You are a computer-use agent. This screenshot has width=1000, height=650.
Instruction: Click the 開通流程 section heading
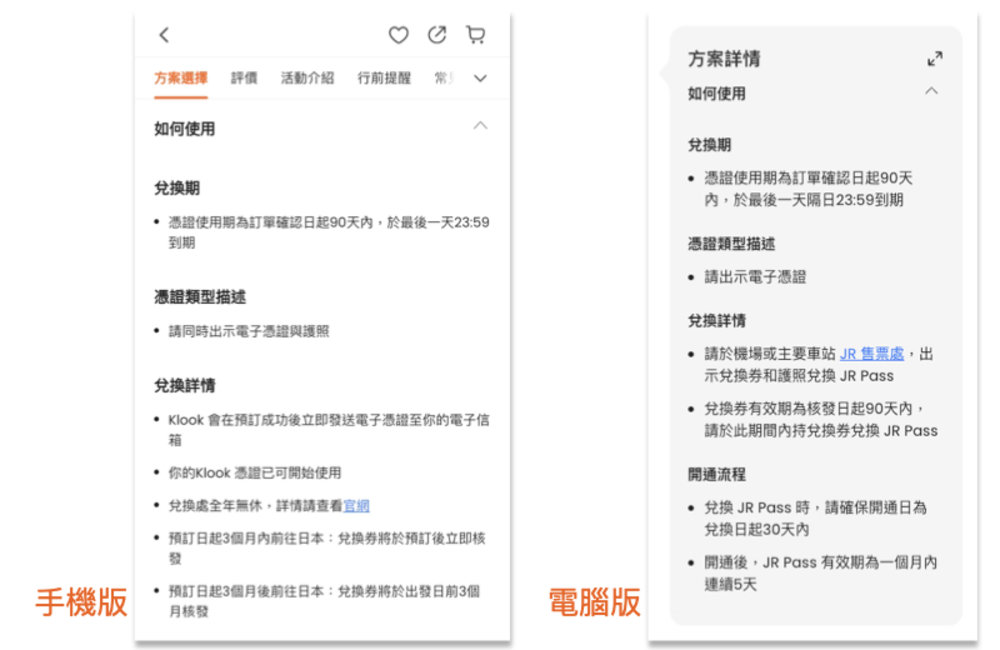716,474
